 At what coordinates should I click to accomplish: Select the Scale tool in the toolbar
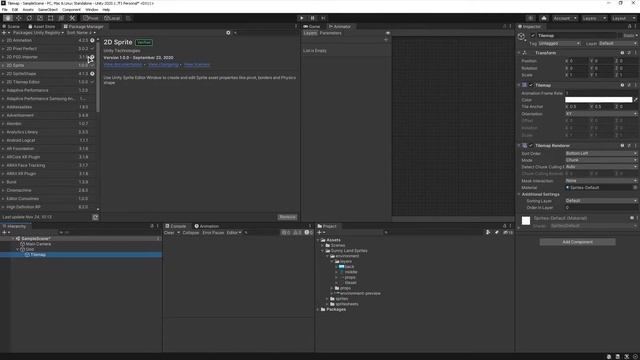[40, 18]
